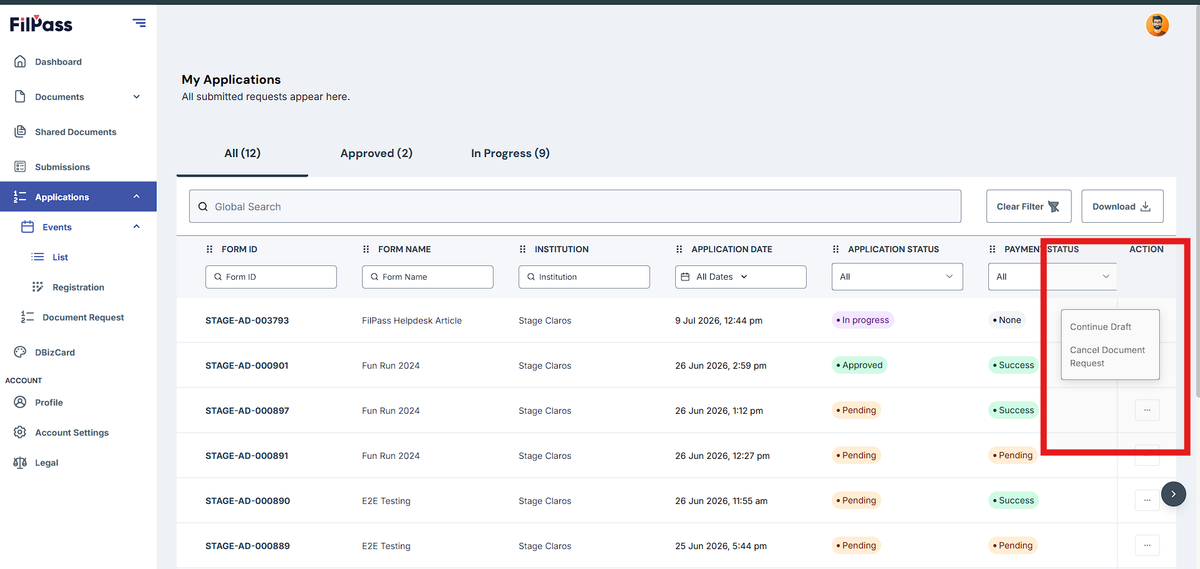The height and width of the screenshot is (569, 1200).
Task: Focus the Institution filter field
Action: (584, 277)
